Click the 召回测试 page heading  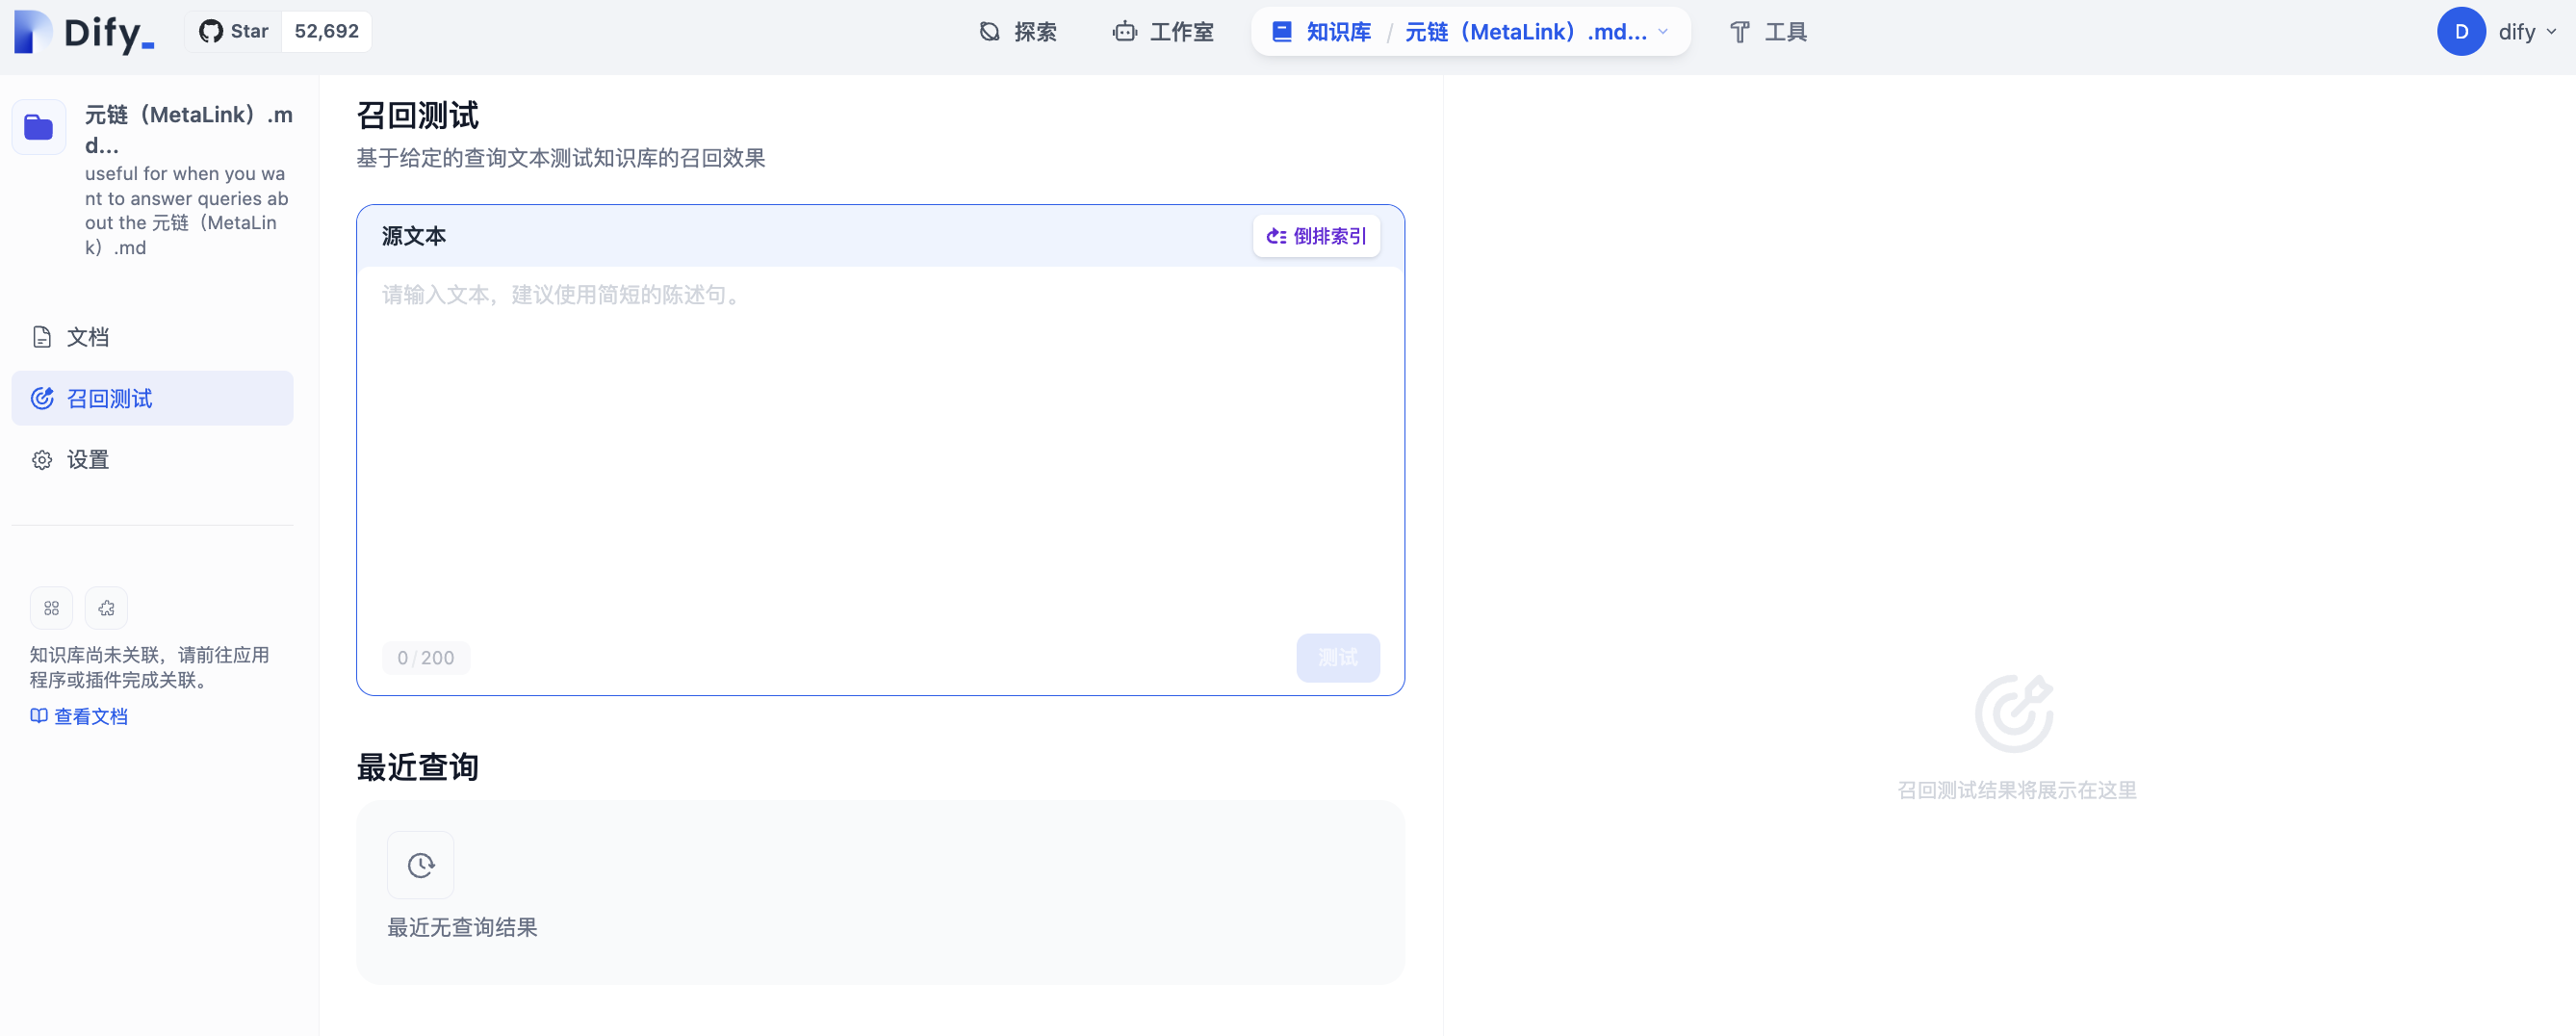[x=418, y=115]
